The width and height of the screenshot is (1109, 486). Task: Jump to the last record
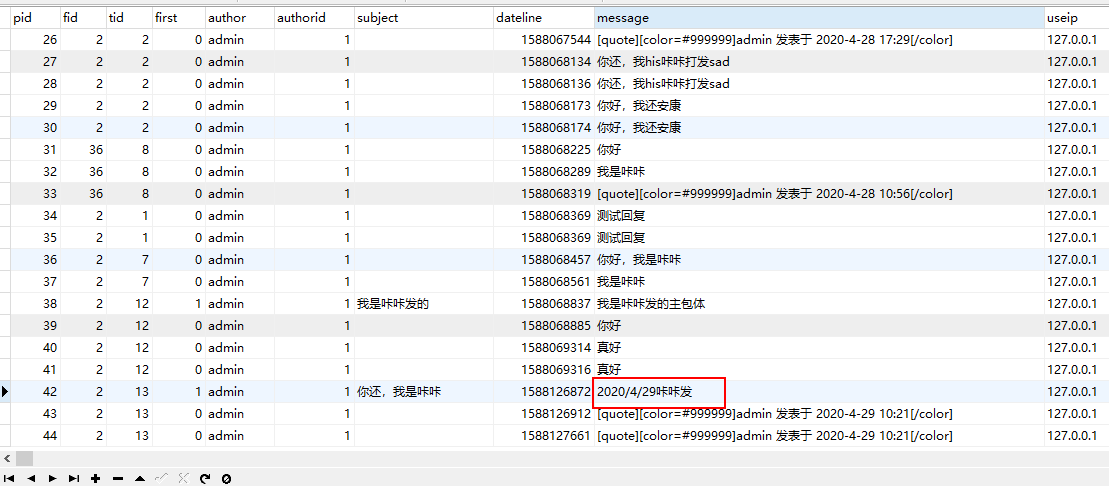pos(74,478)
